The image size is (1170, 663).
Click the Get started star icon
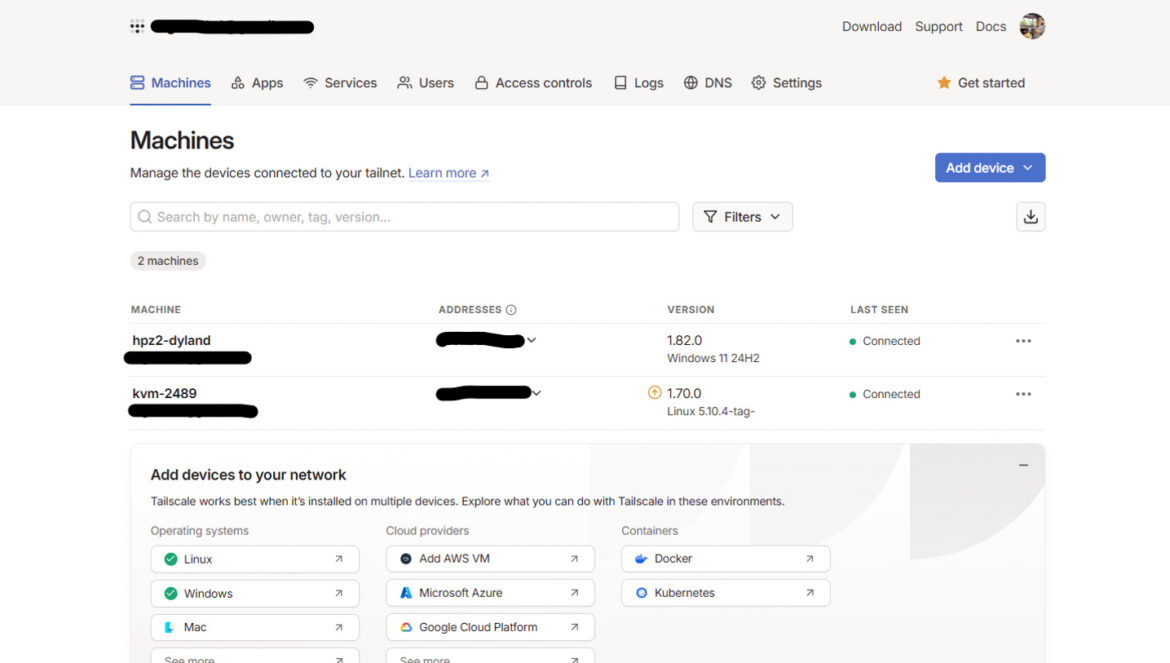click(944, 83)
